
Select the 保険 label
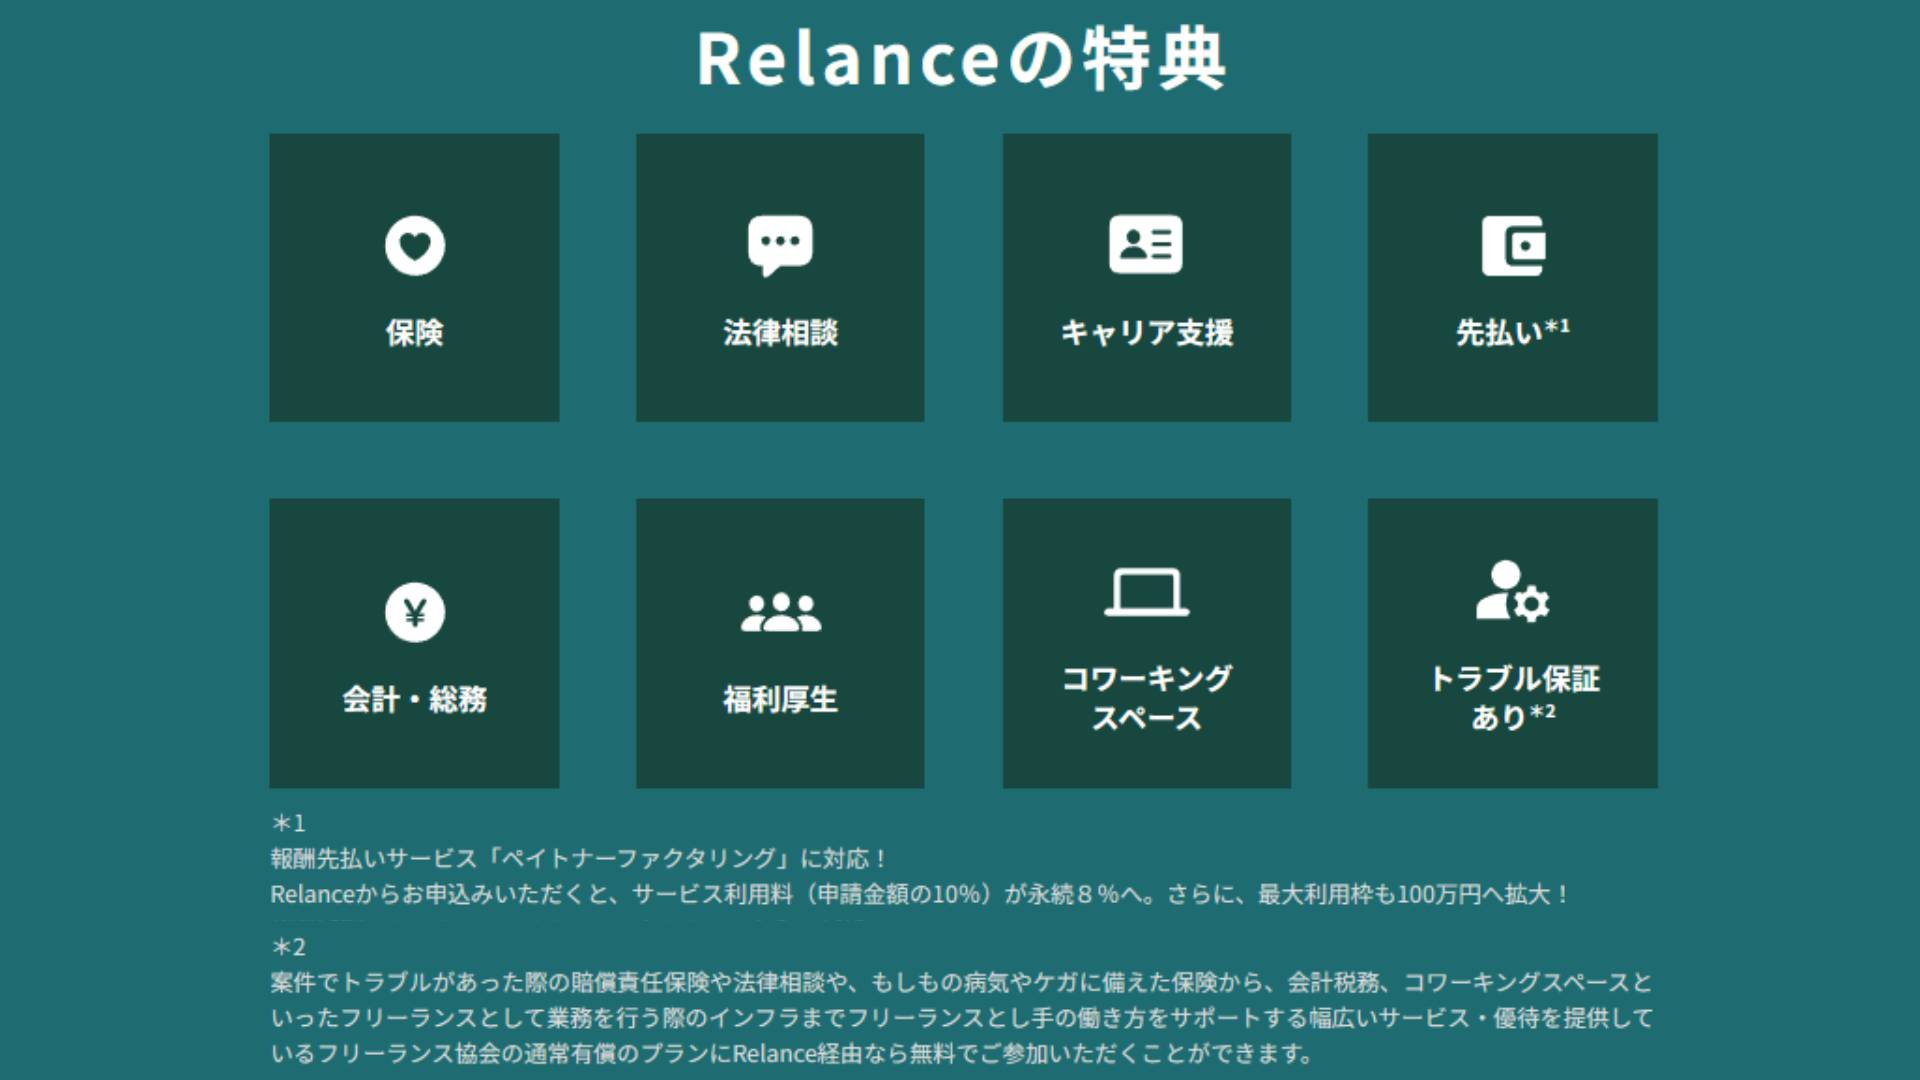tap(414, 333)
